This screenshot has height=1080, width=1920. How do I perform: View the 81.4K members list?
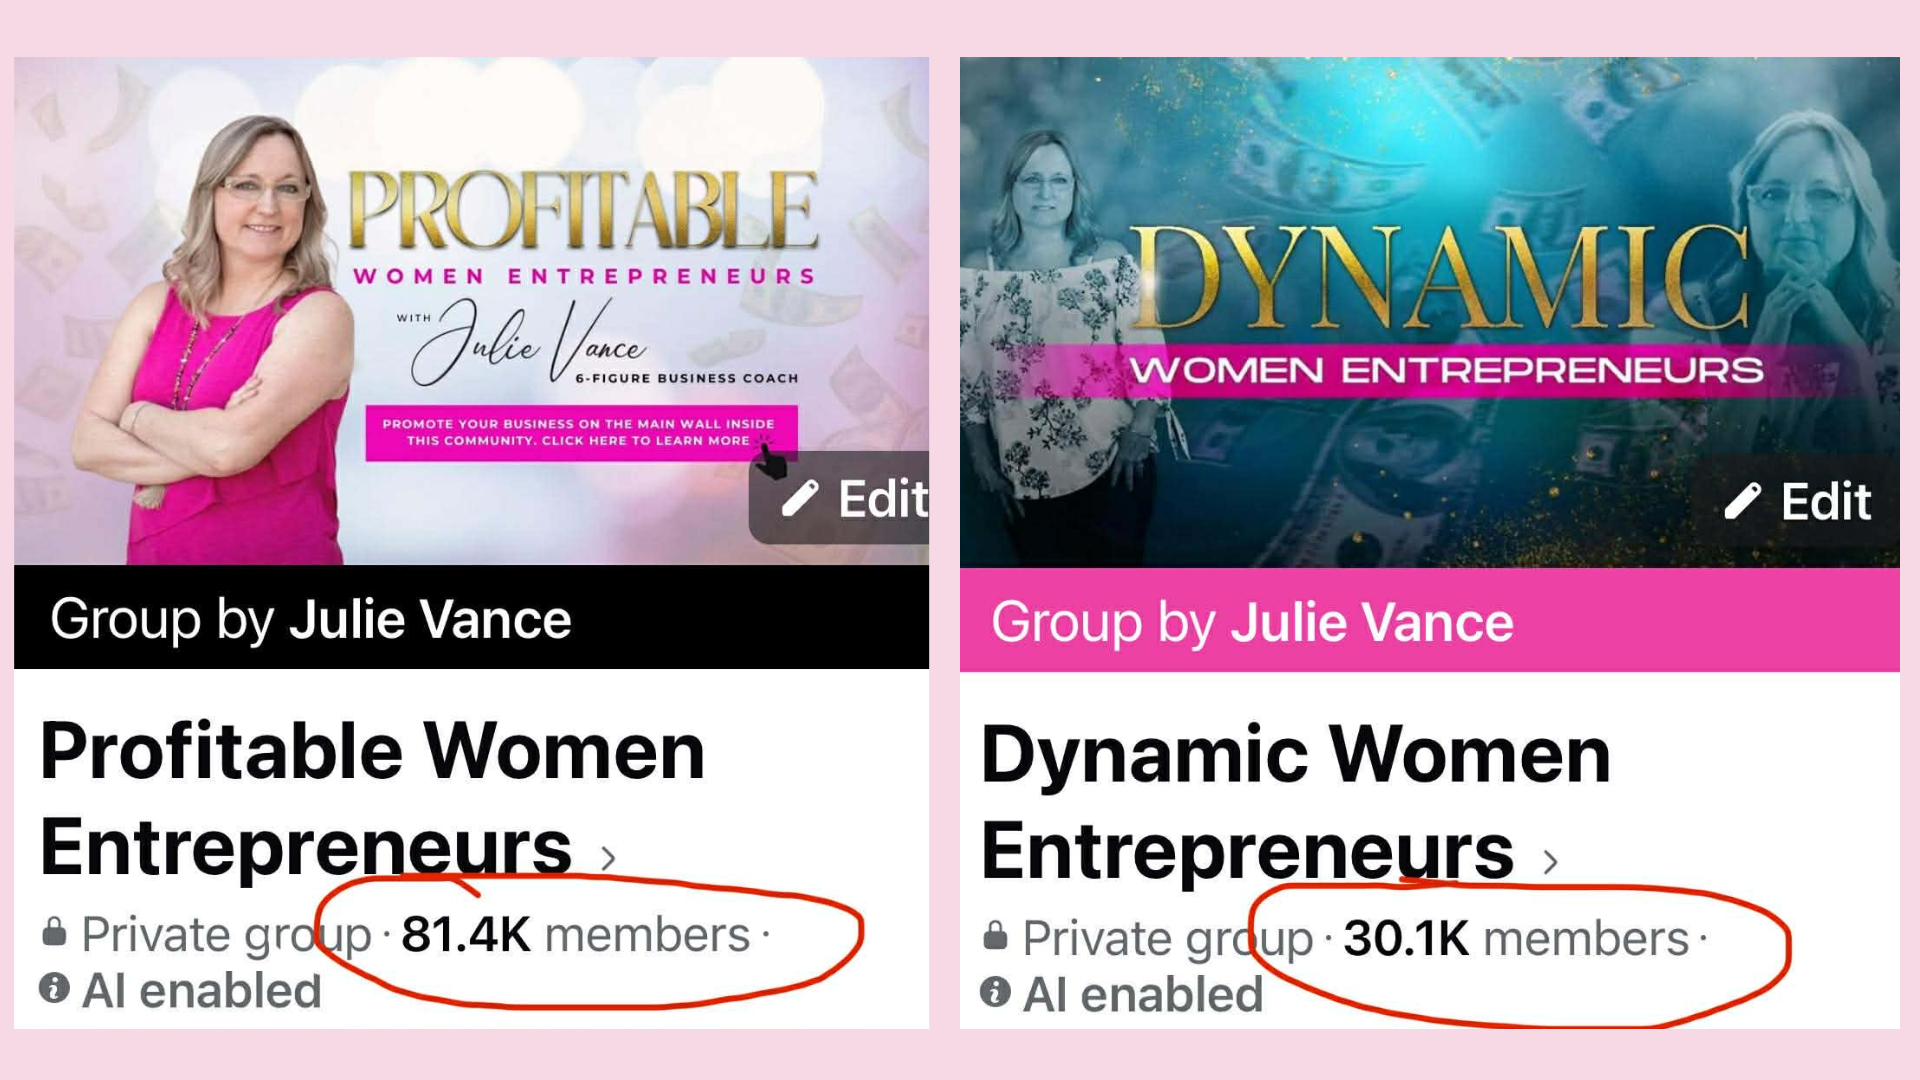(x=575, y=935)
